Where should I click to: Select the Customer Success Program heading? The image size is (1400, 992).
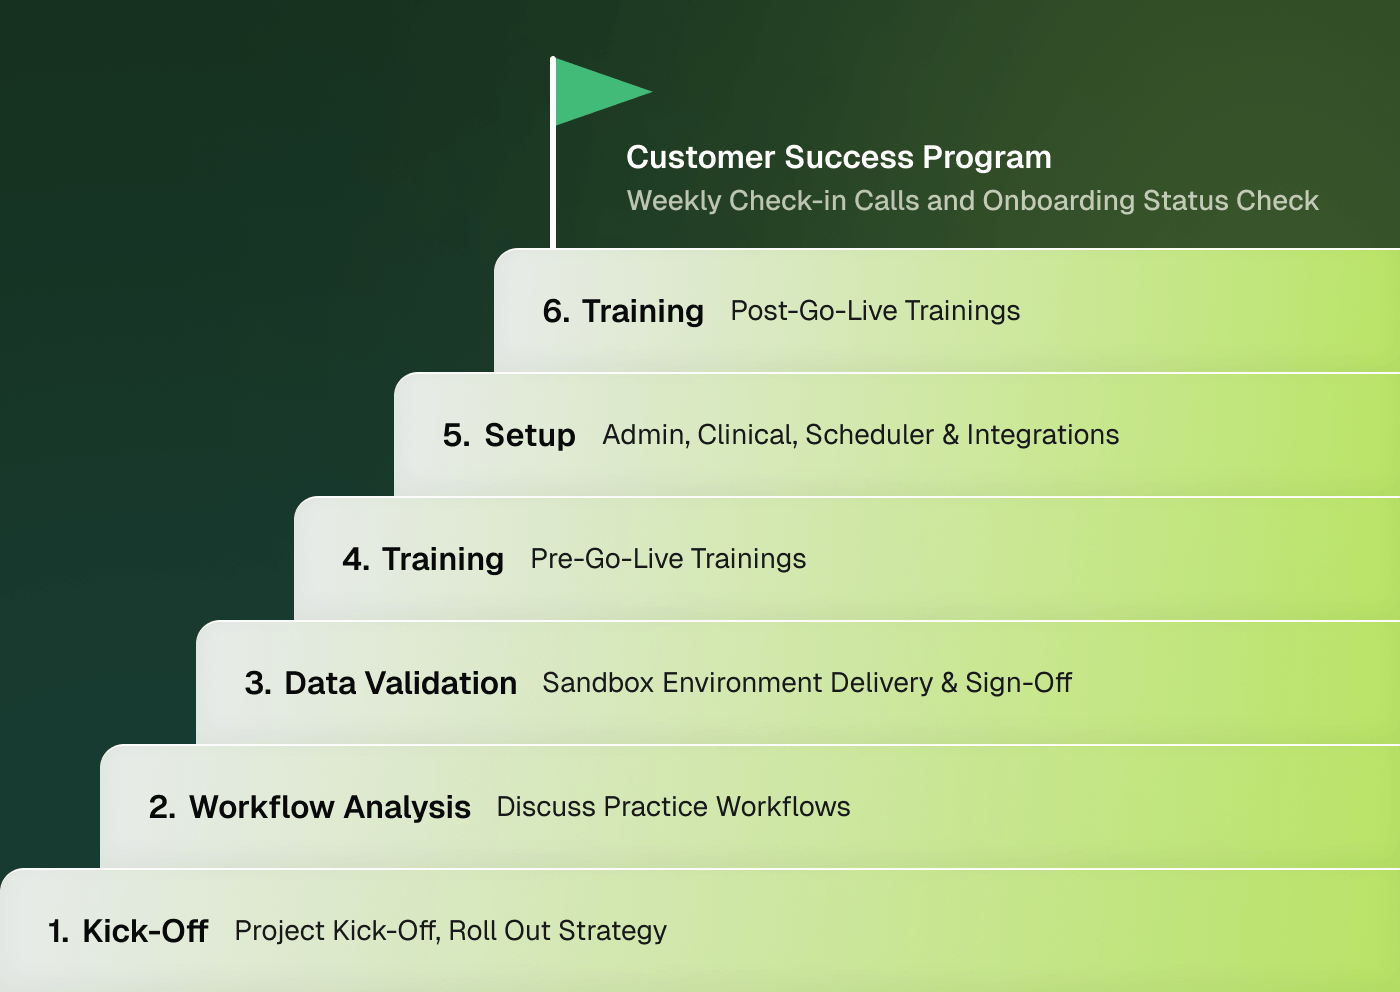[838, 157]
